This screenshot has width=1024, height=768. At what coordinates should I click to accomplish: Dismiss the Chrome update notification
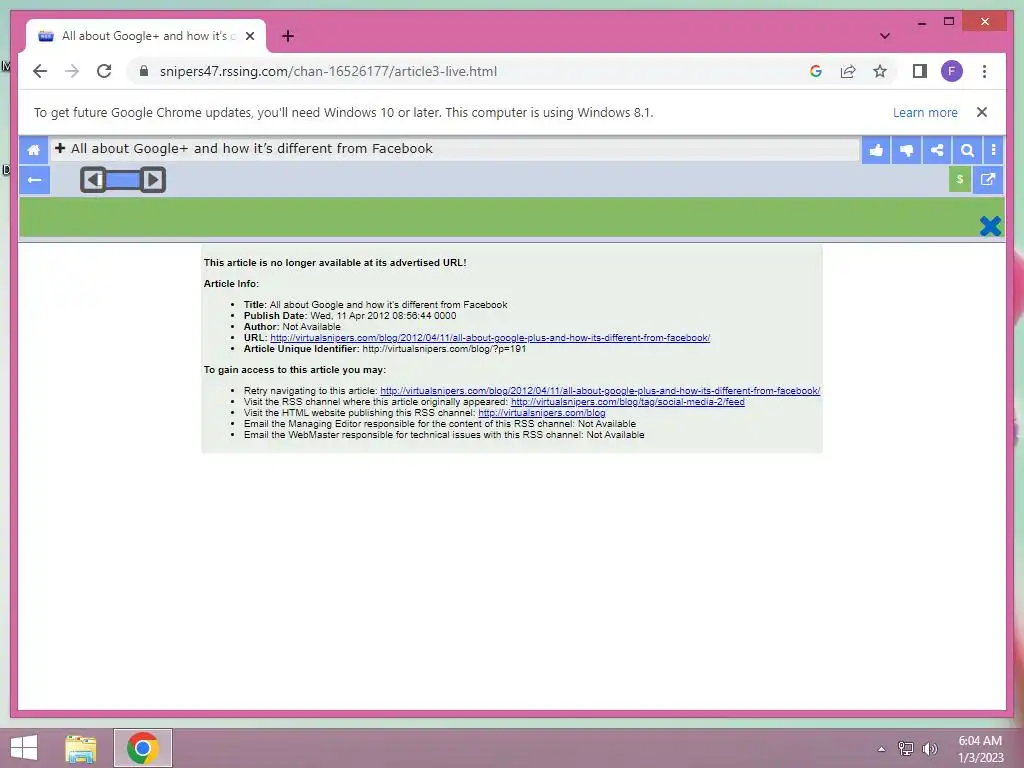pyautogui.click(x=982, y=112)
